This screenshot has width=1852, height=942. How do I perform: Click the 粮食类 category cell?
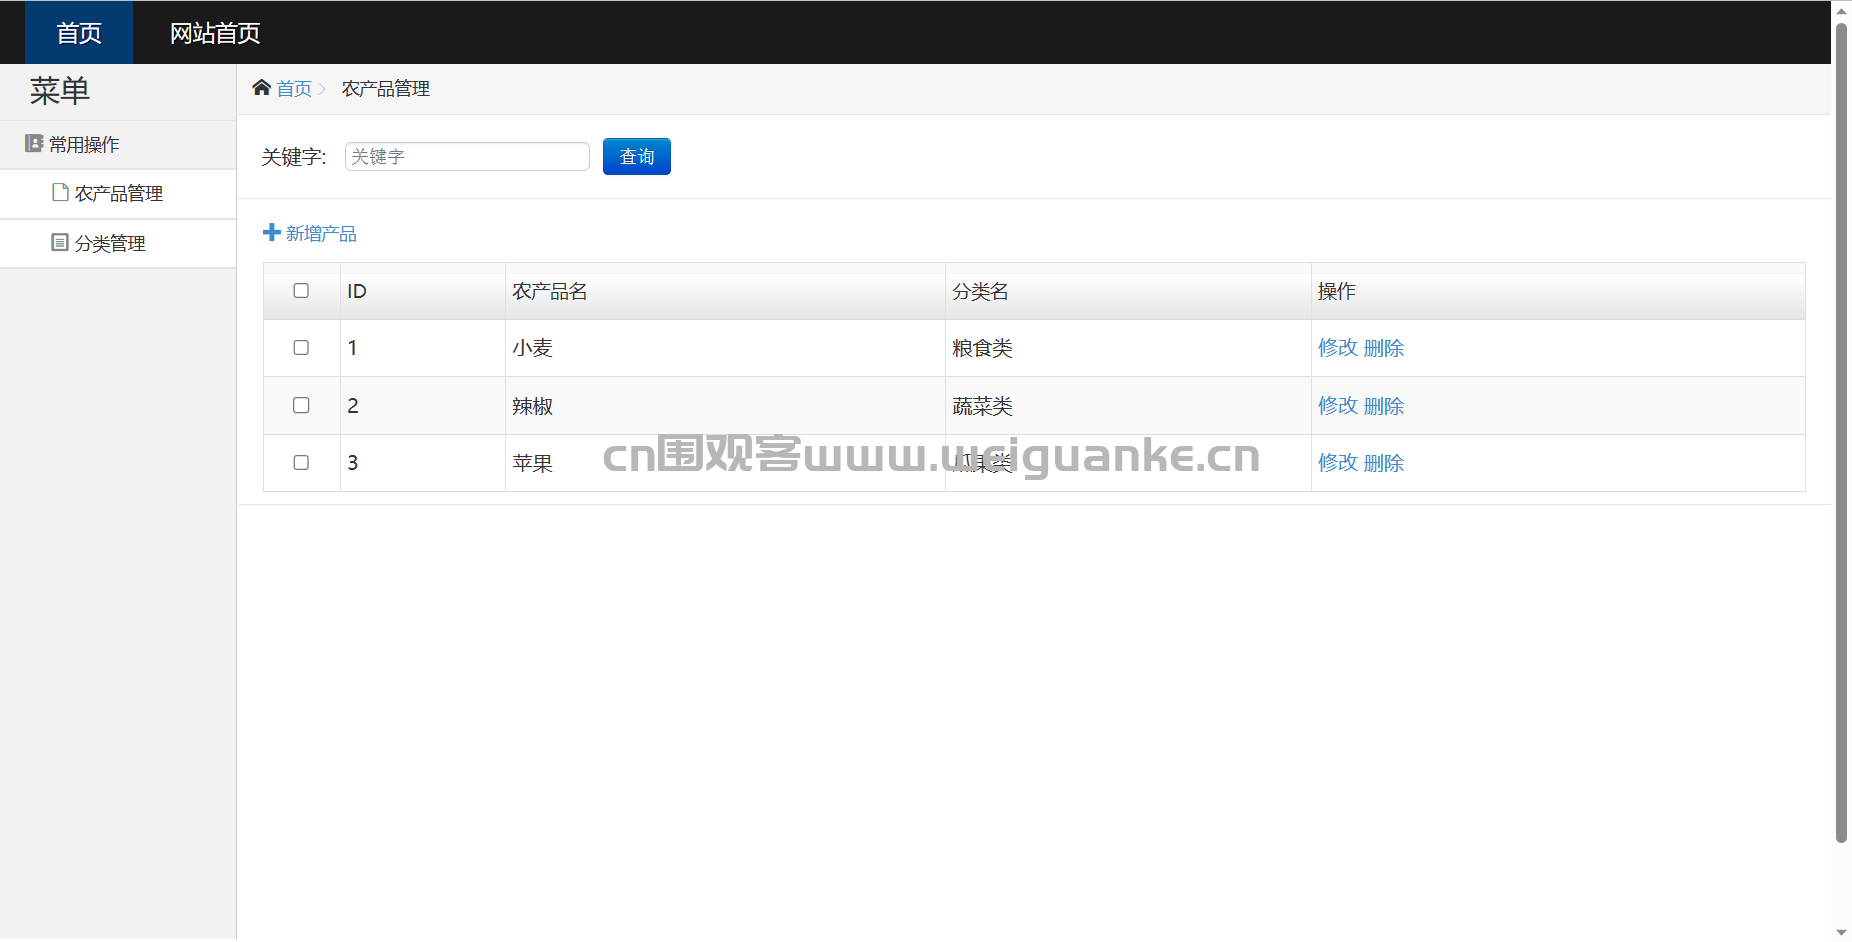(x=1128, y=348)
